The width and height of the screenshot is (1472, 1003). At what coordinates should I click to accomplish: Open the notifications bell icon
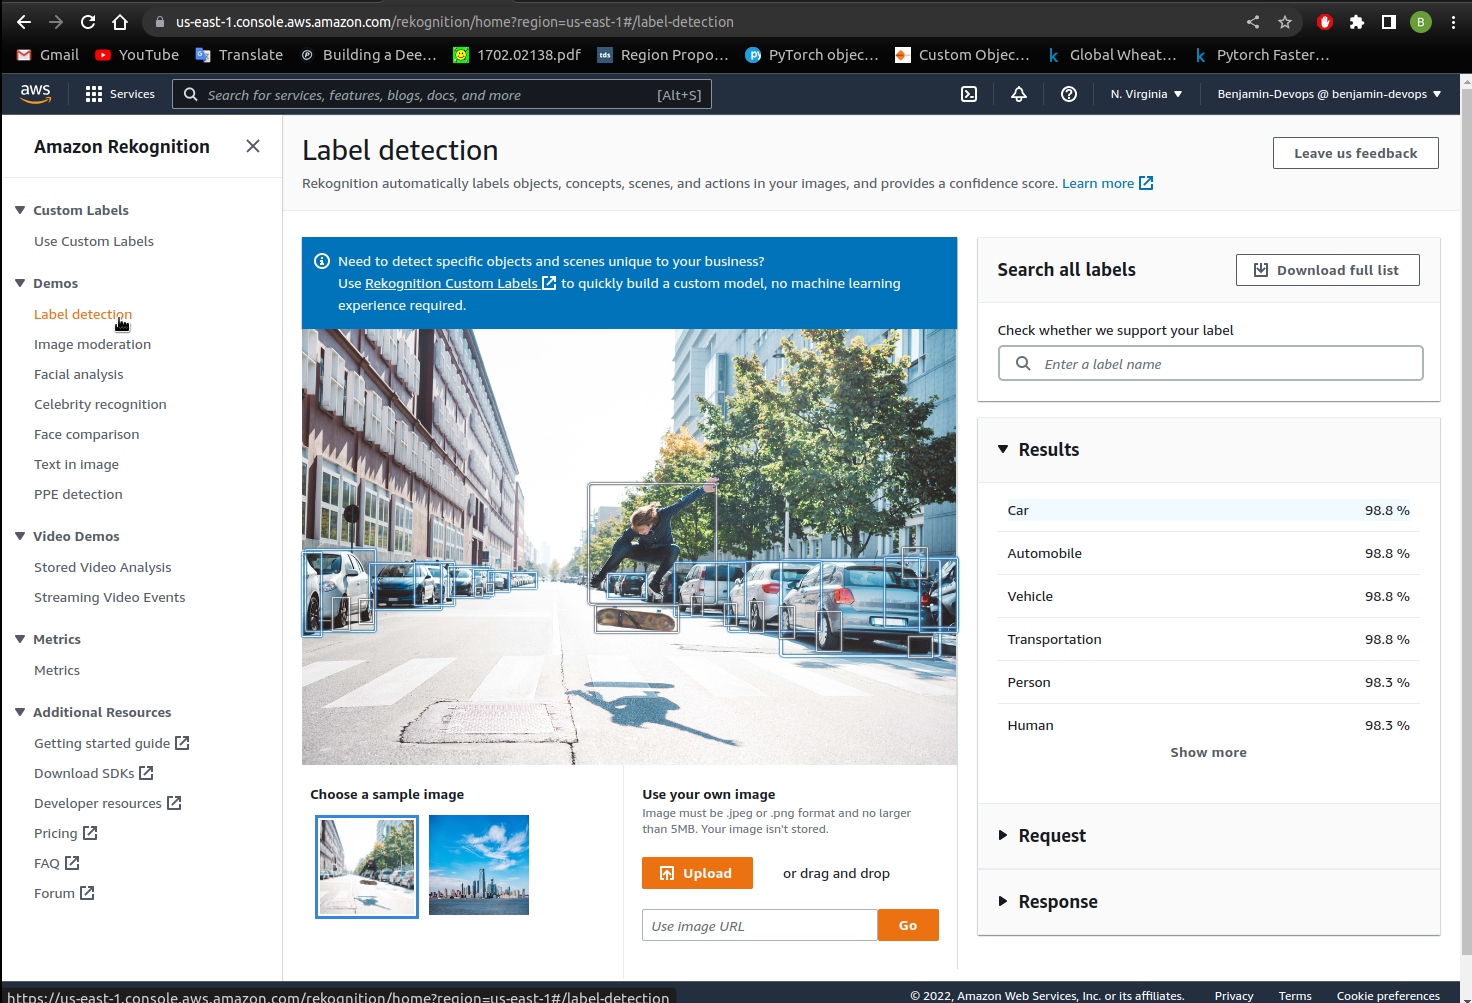[1019, 94]
